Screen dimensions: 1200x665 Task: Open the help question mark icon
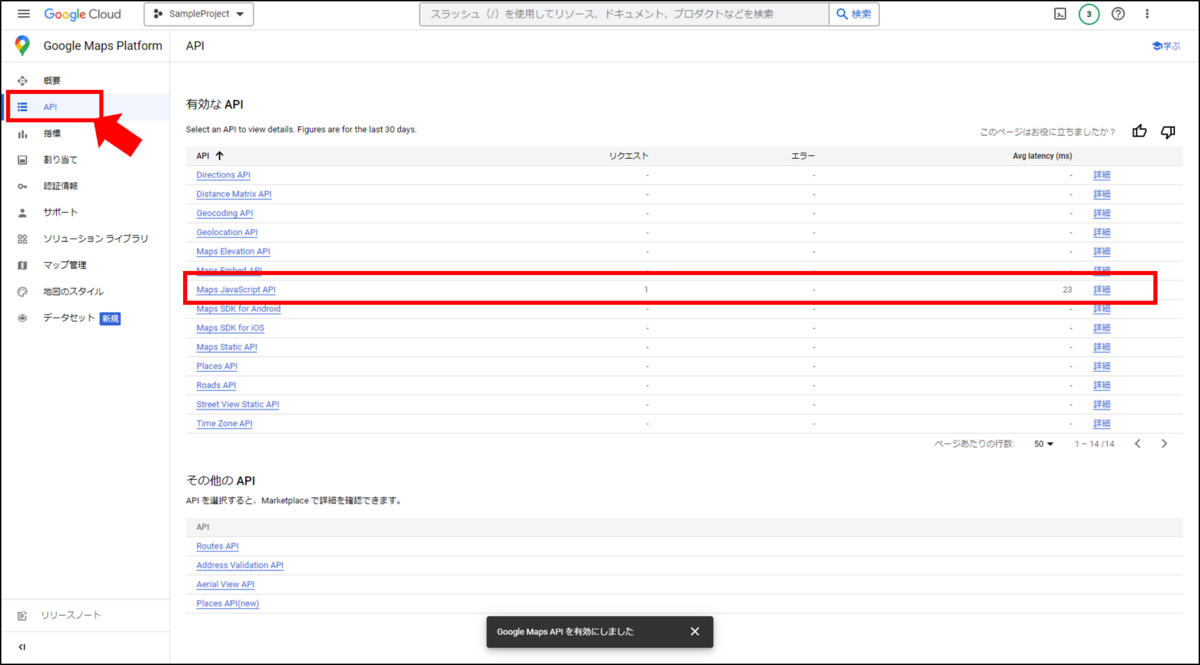tap(1118, 14)
